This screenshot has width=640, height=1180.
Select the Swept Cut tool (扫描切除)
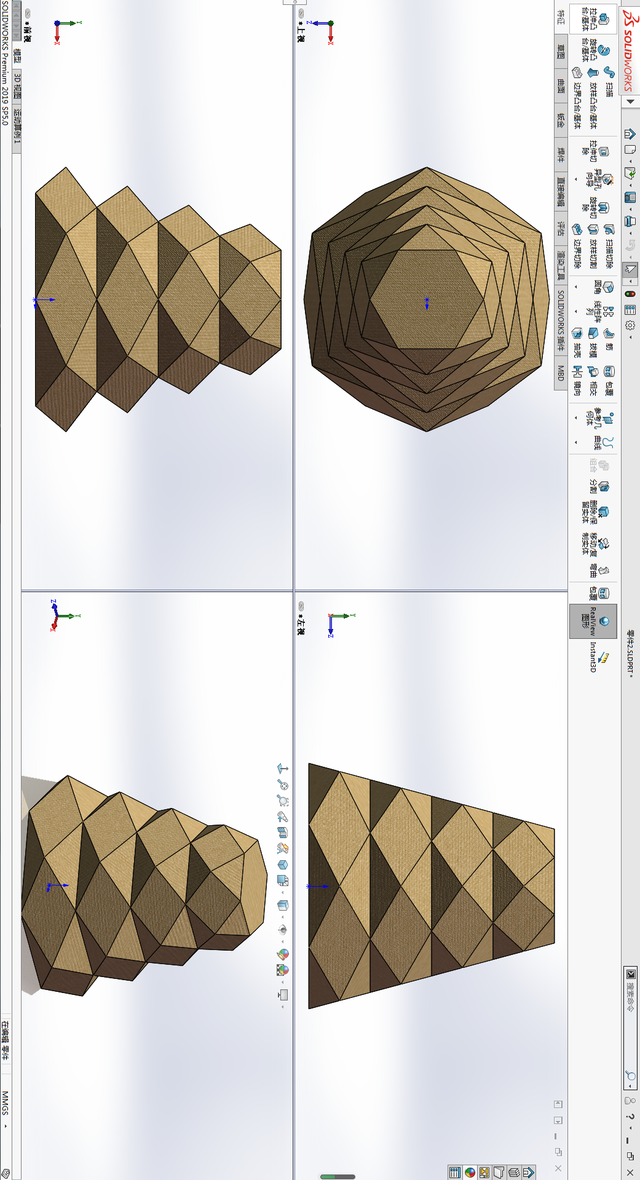click(609, 246)
